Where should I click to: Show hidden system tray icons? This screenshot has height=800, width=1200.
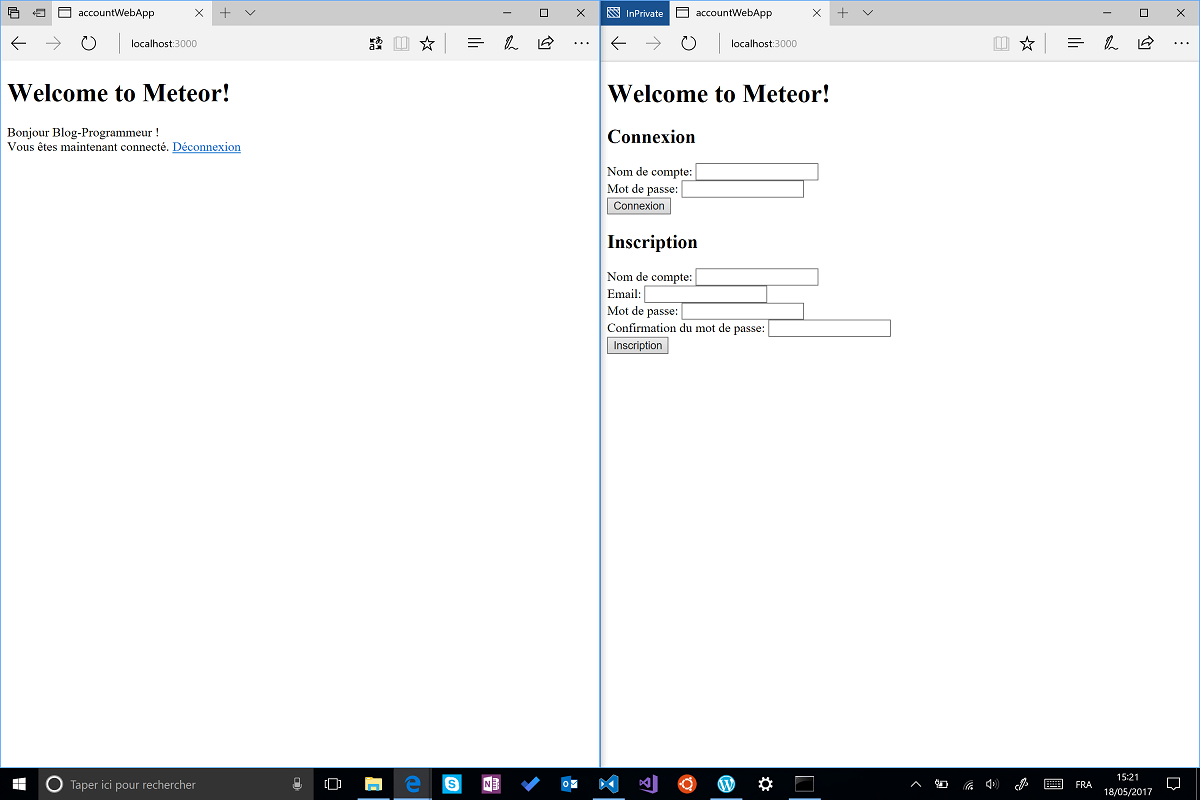(915, 784)
